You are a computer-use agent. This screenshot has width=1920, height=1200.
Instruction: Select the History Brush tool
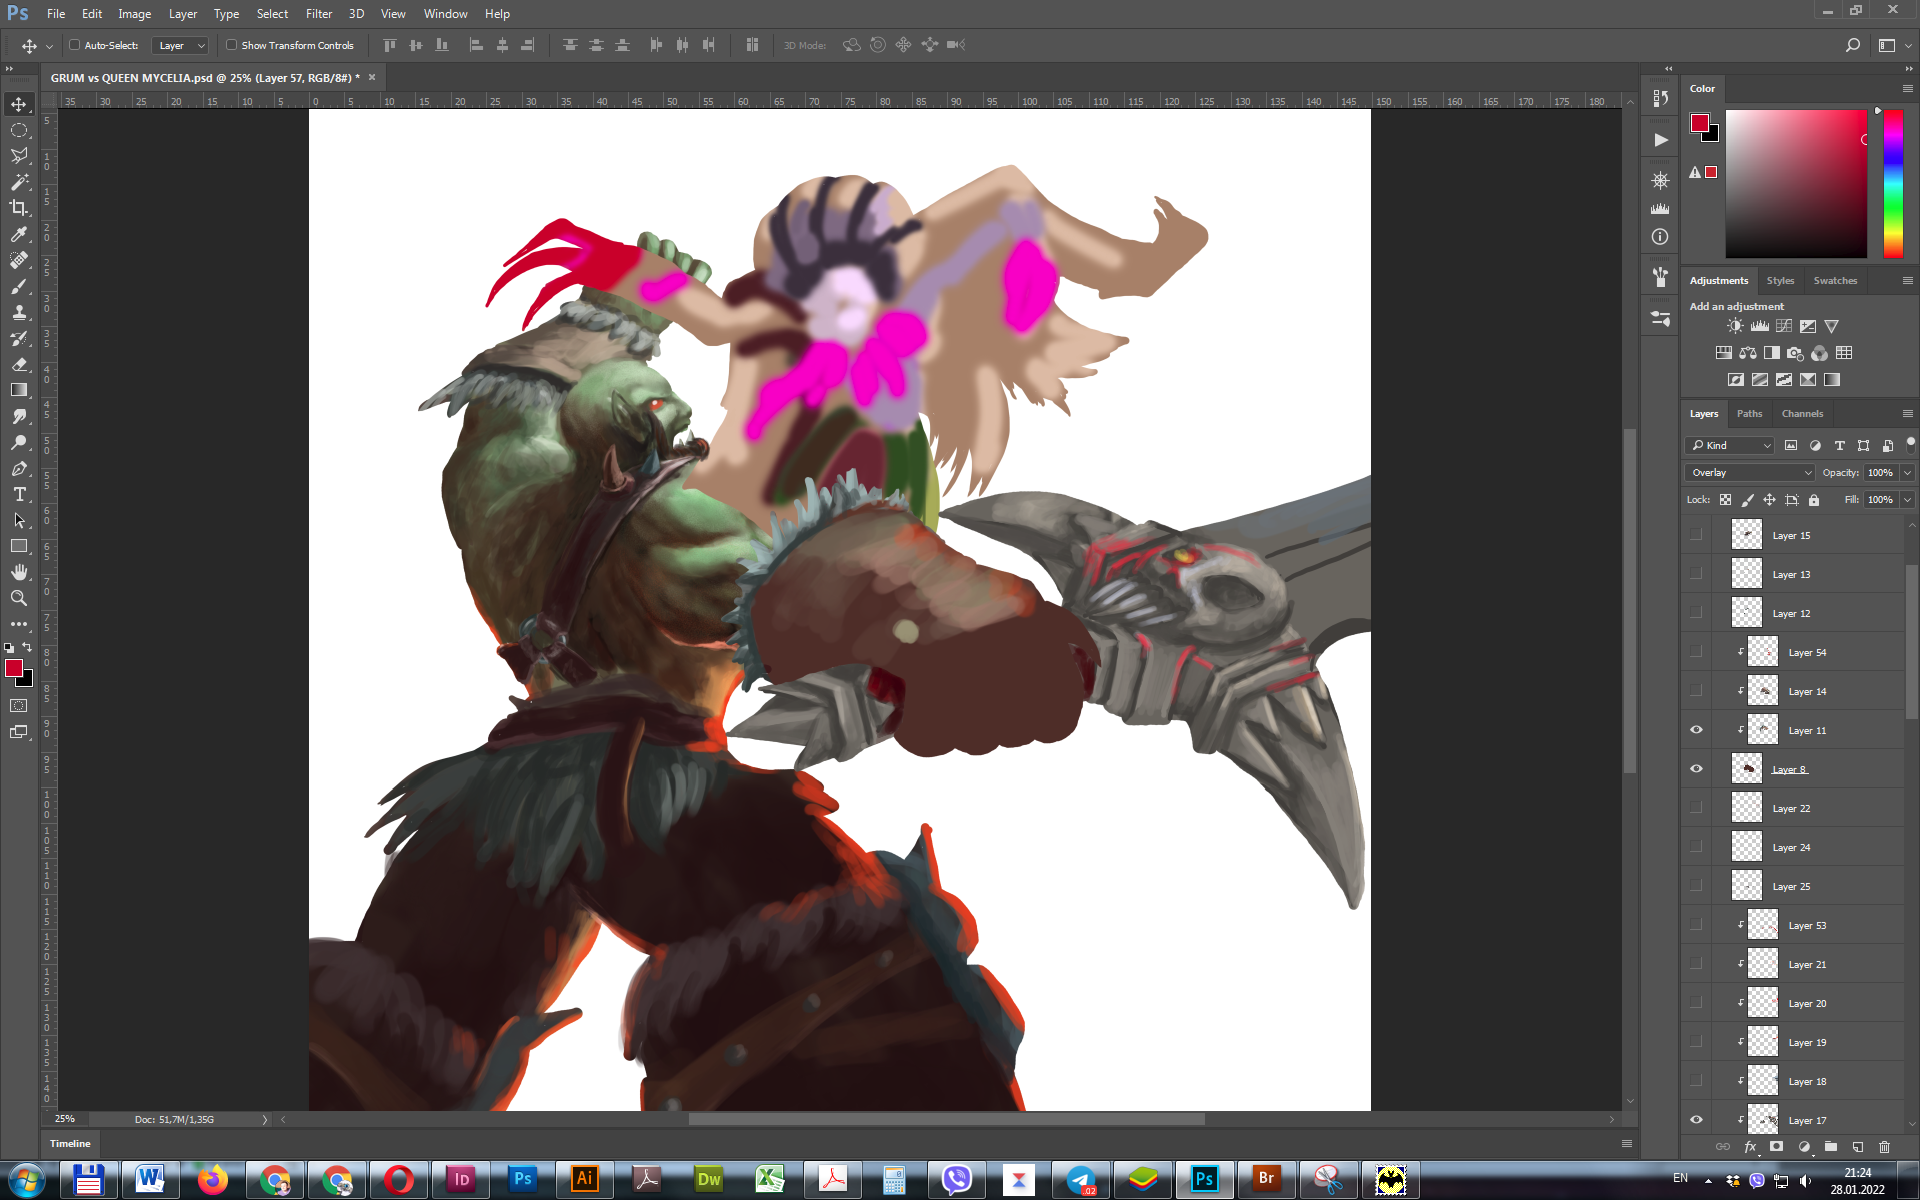(19, 338)
